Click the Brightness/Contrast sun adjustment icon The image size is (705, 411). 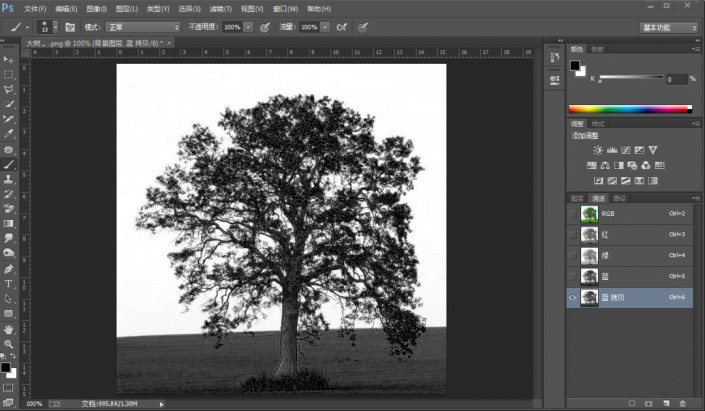(x=598, y=149)
